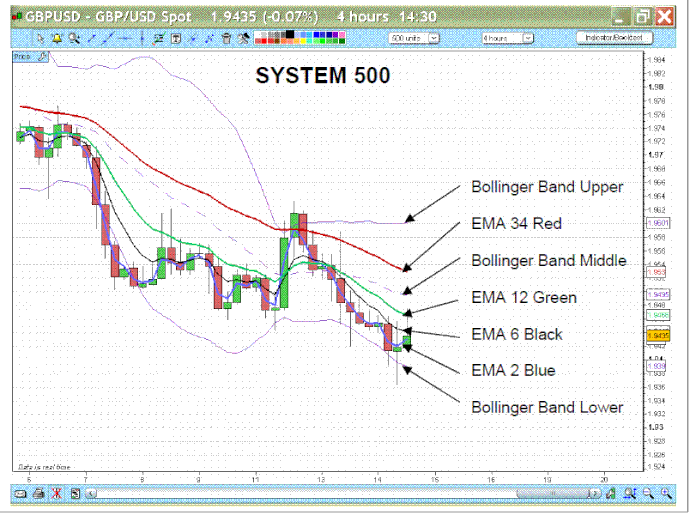Click the Indicator/Backtest button
Screen dimensions: 690x515
614,38
